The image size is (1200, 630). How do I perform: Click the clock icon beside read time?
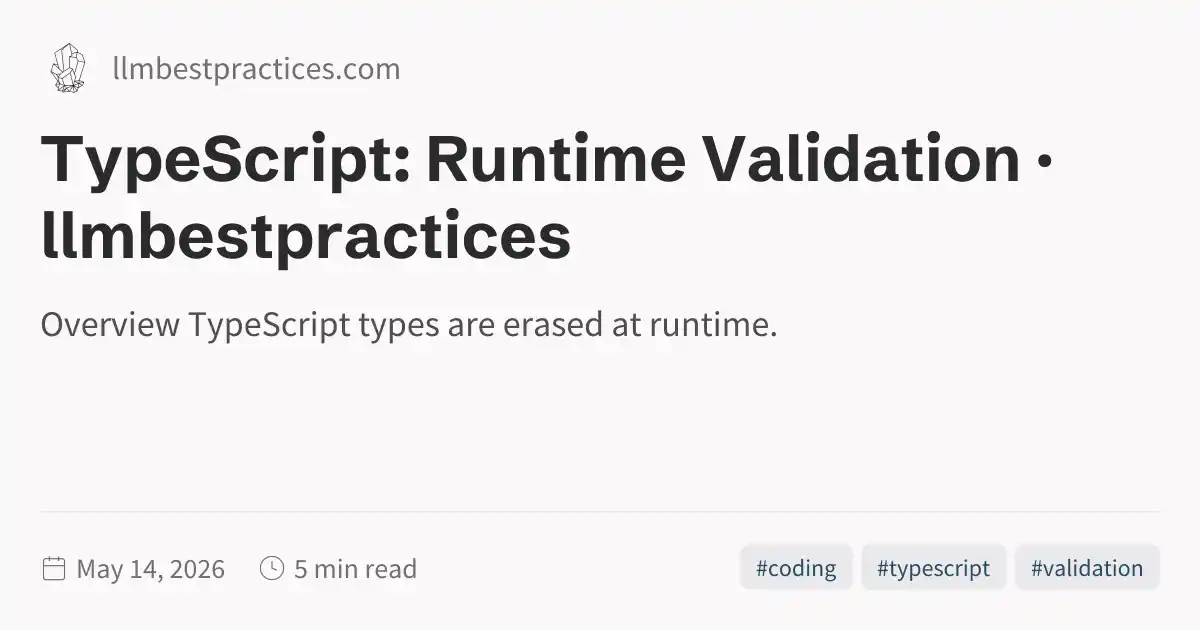click(x=271, y=569)
